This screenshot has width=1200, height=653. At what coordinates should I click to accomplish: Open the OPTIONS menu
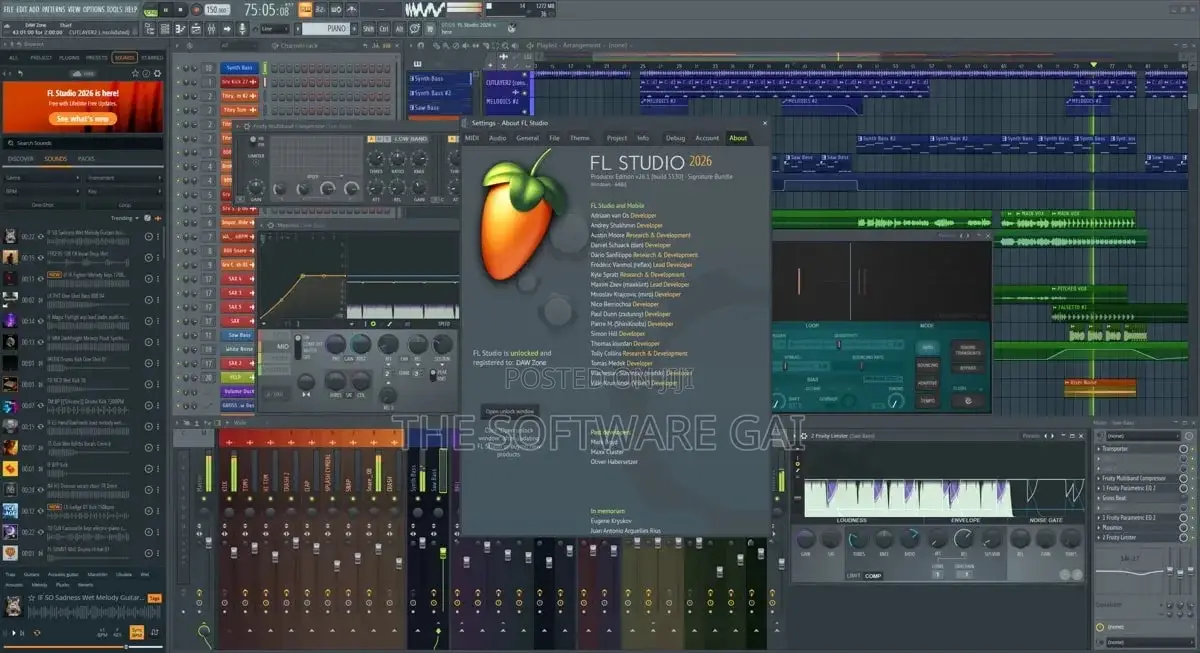click(x=93, y=9)
